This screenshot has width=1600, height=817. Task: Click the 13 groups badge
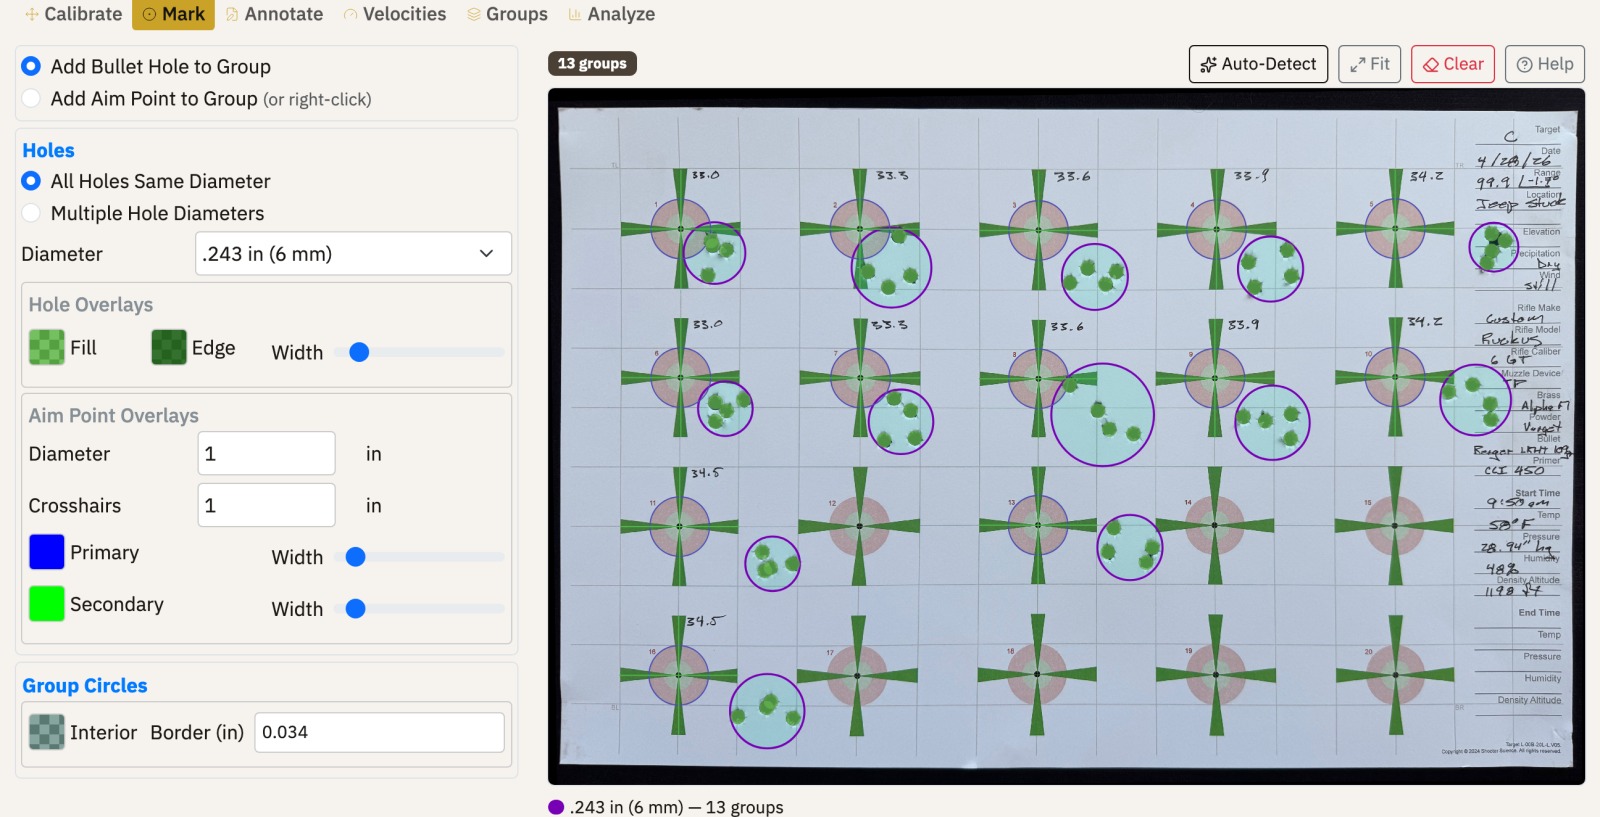[592, 64]
